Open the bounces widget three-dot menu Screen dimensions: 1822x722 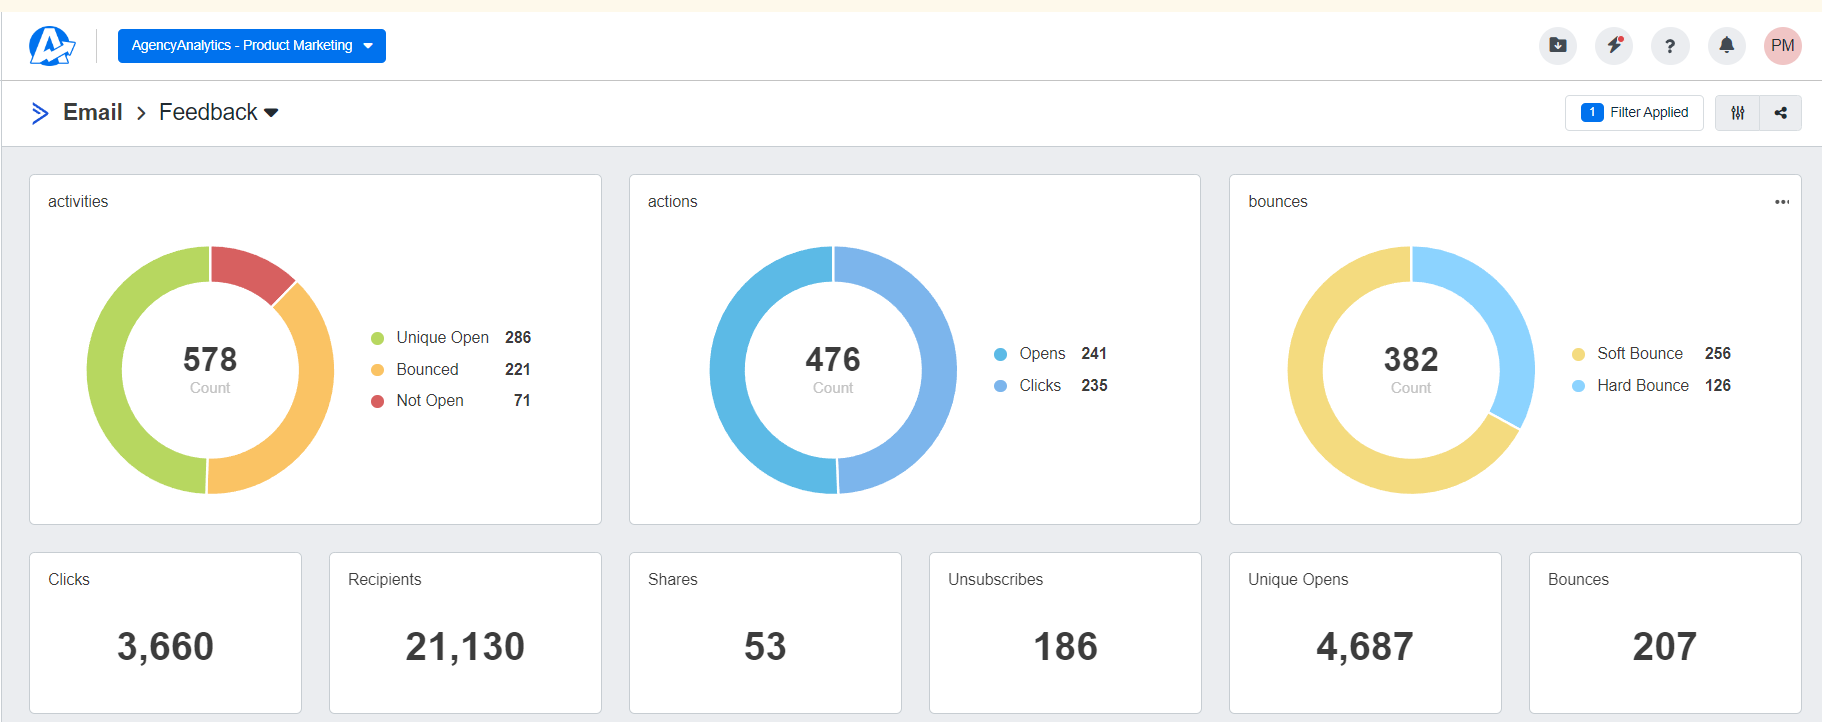1781,202
